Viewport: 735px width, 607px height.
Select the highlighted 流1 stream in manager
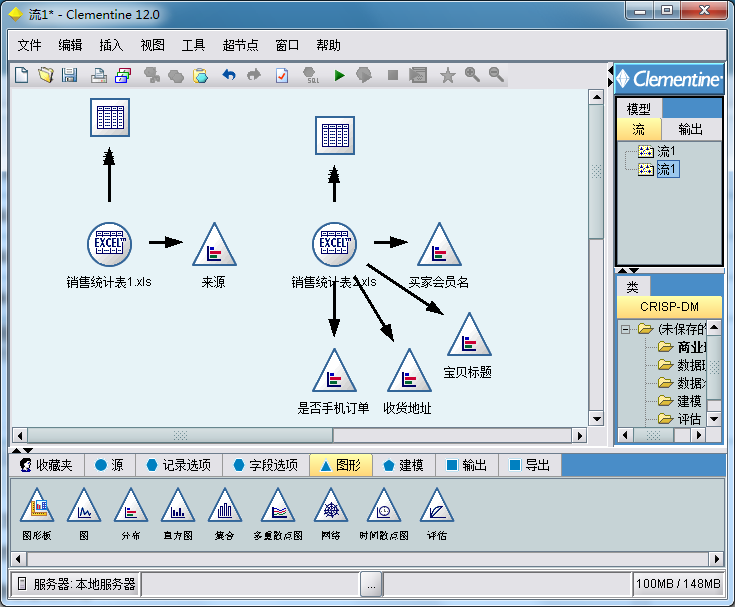(x=667, y=169)
